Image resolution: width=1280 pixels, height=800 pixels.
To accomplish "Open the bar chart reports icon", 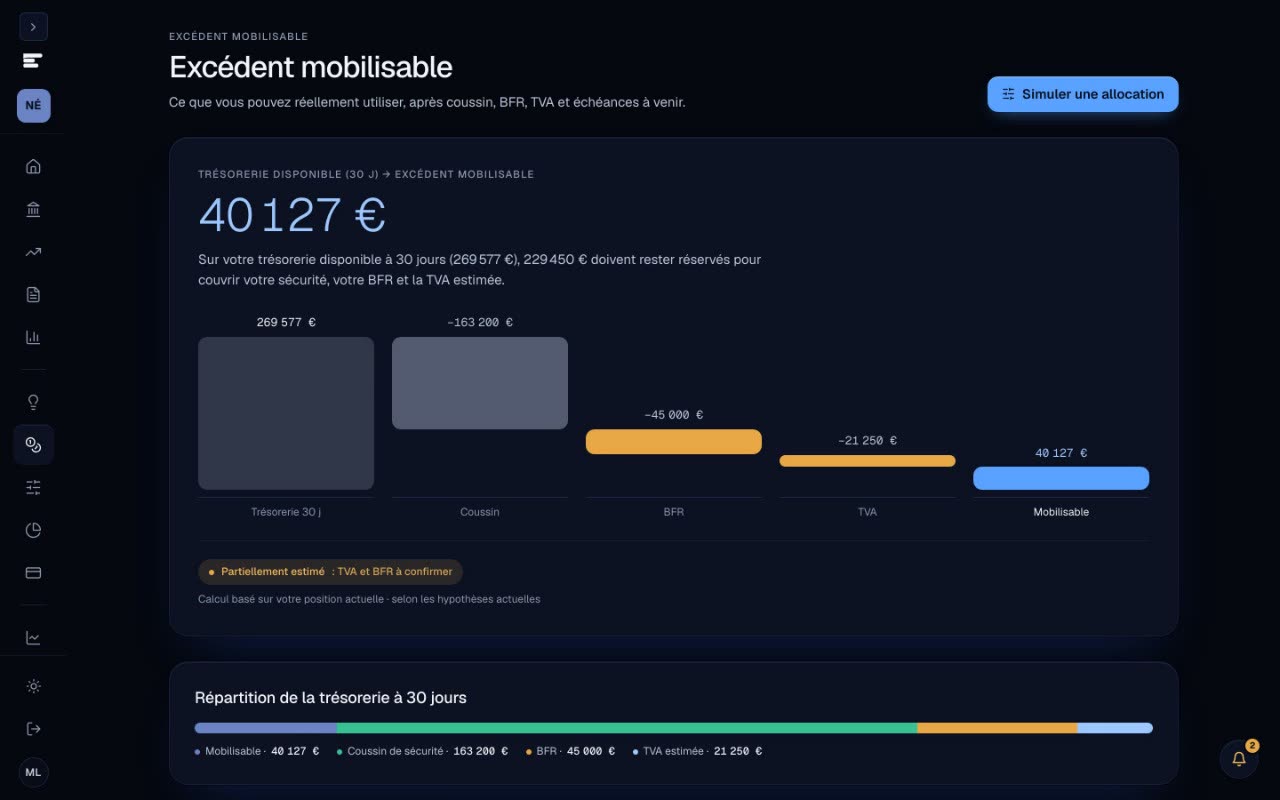I will tap(33, 337).
